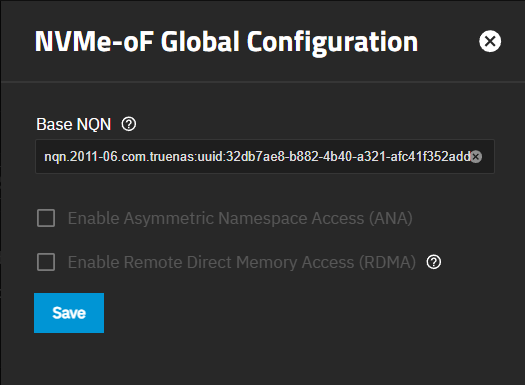This screenshot has width=525, height=385.
Task: Click the 'Base NQN' field label
Action: click(x=74, y=124)
